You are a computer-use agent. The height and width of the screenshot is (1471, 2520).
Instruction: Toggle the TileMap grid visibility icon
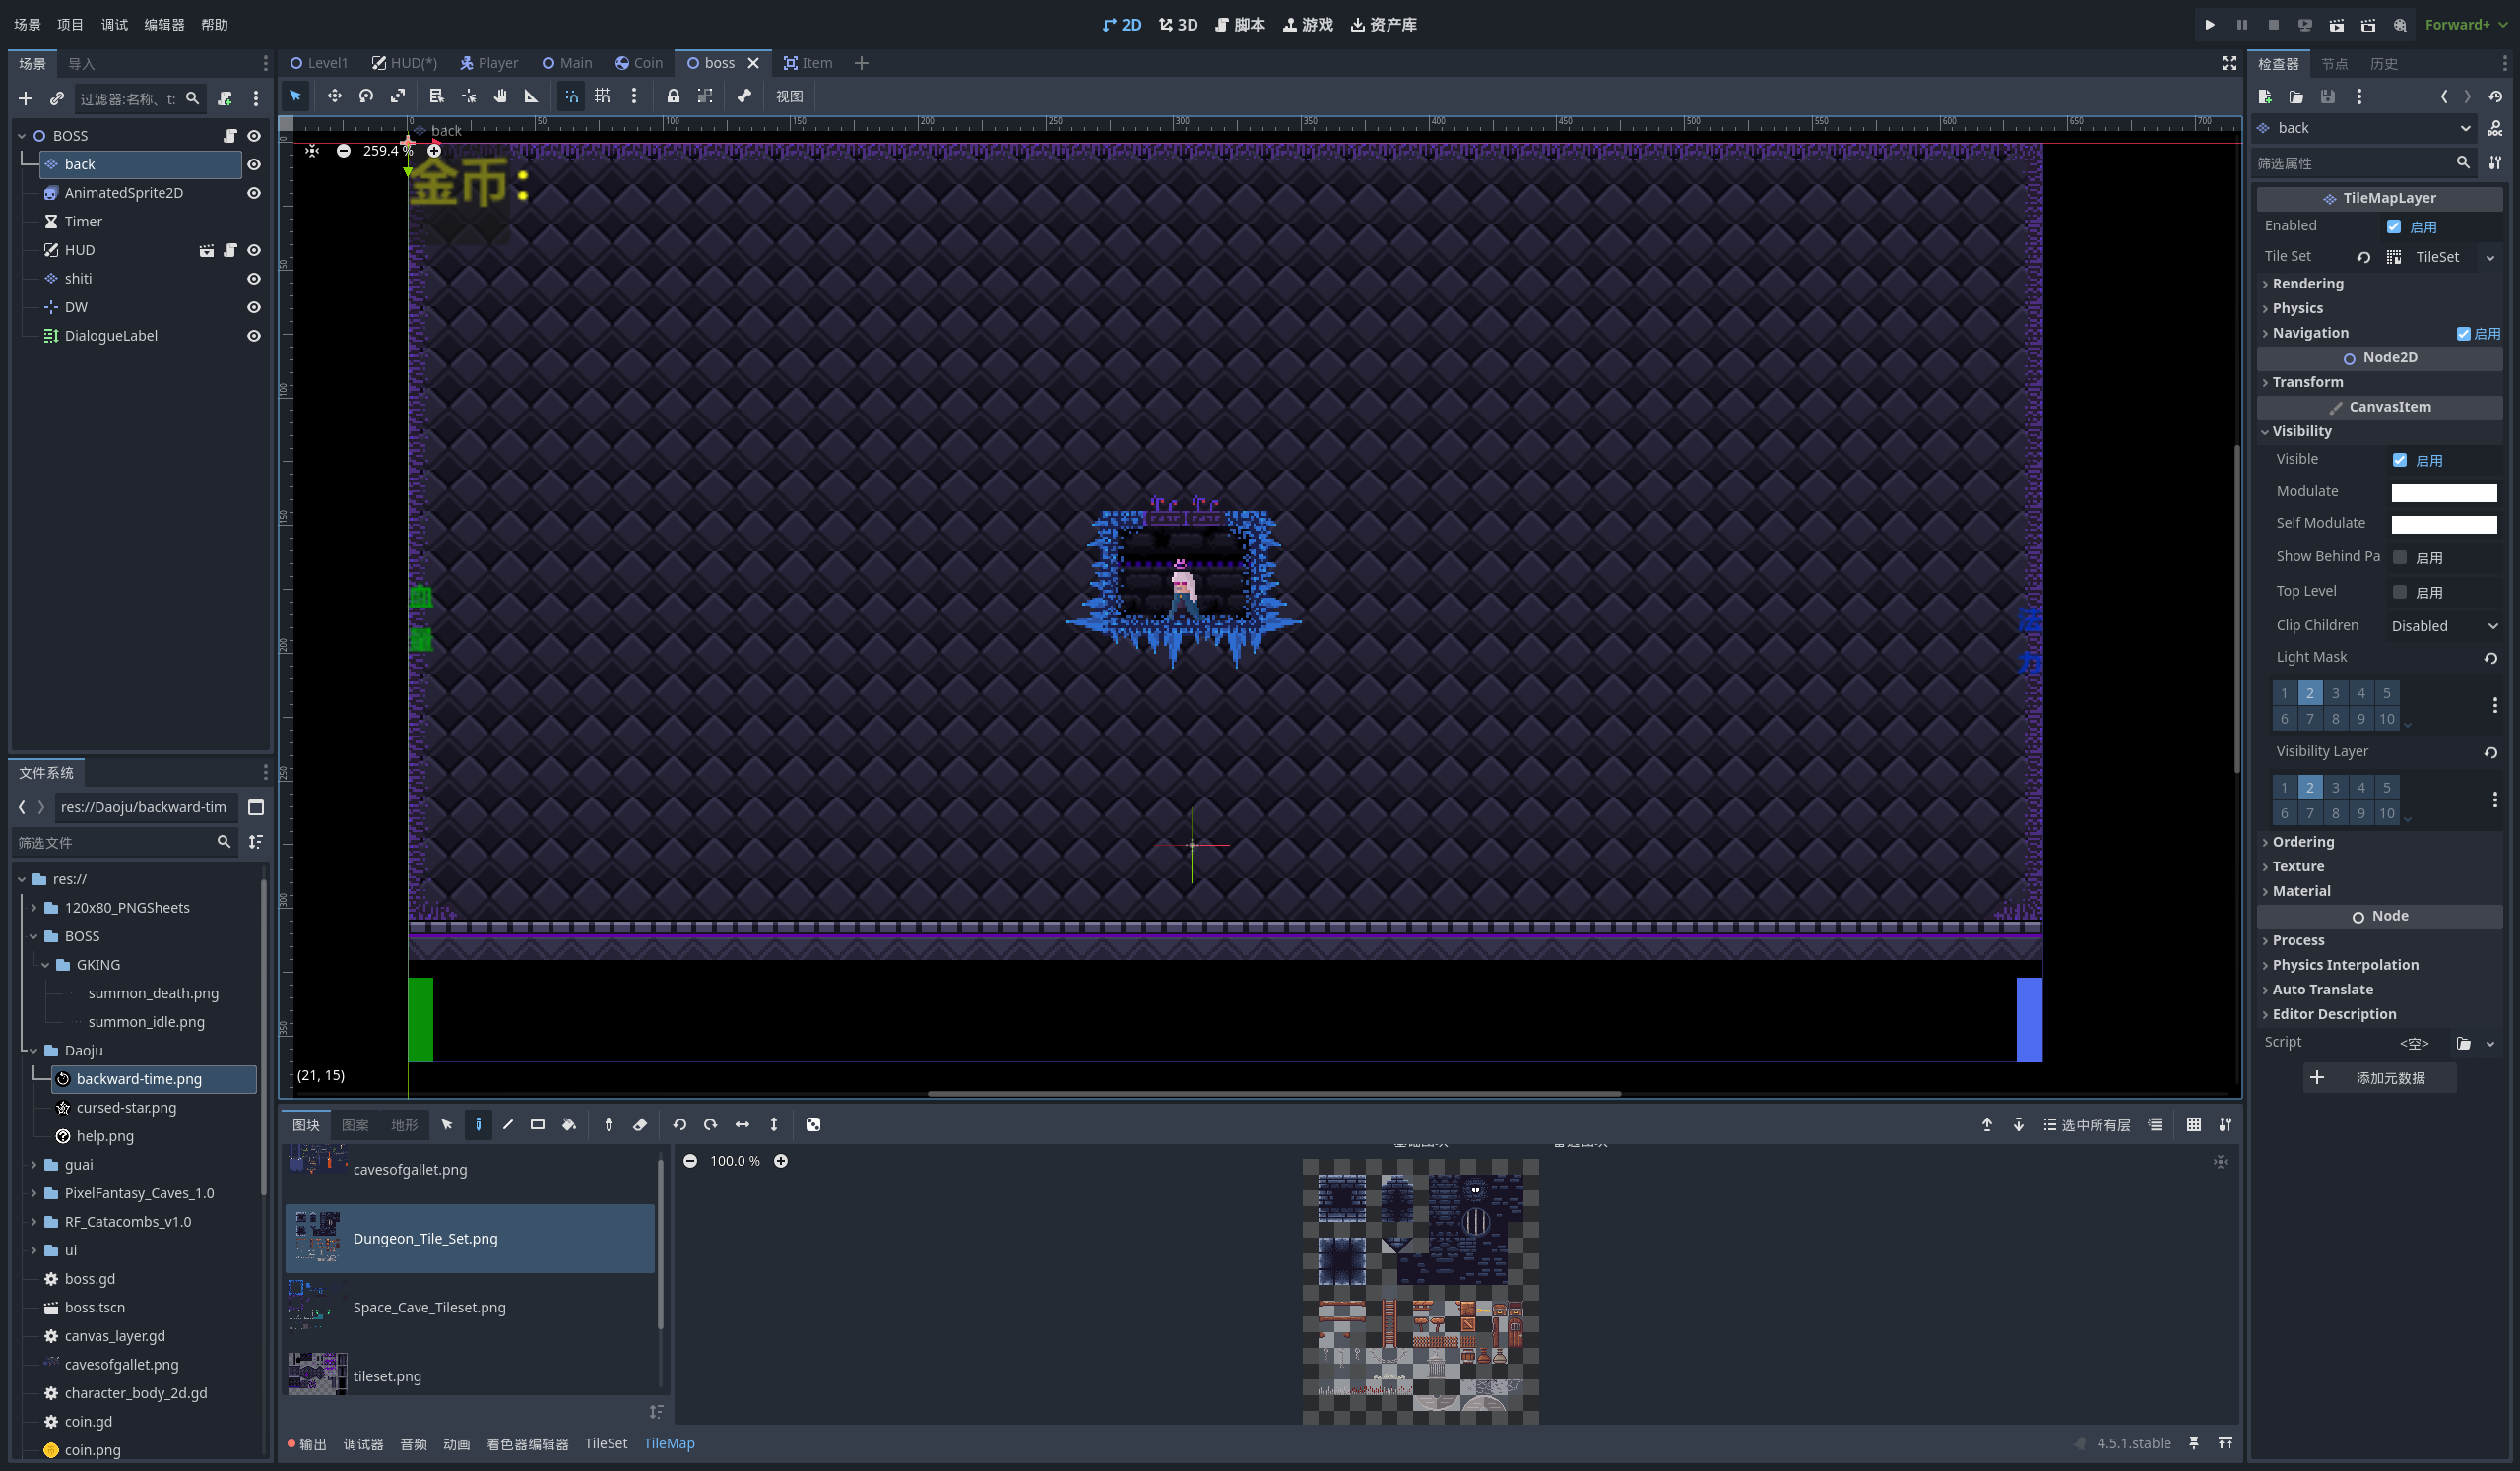[2193, 1125]
